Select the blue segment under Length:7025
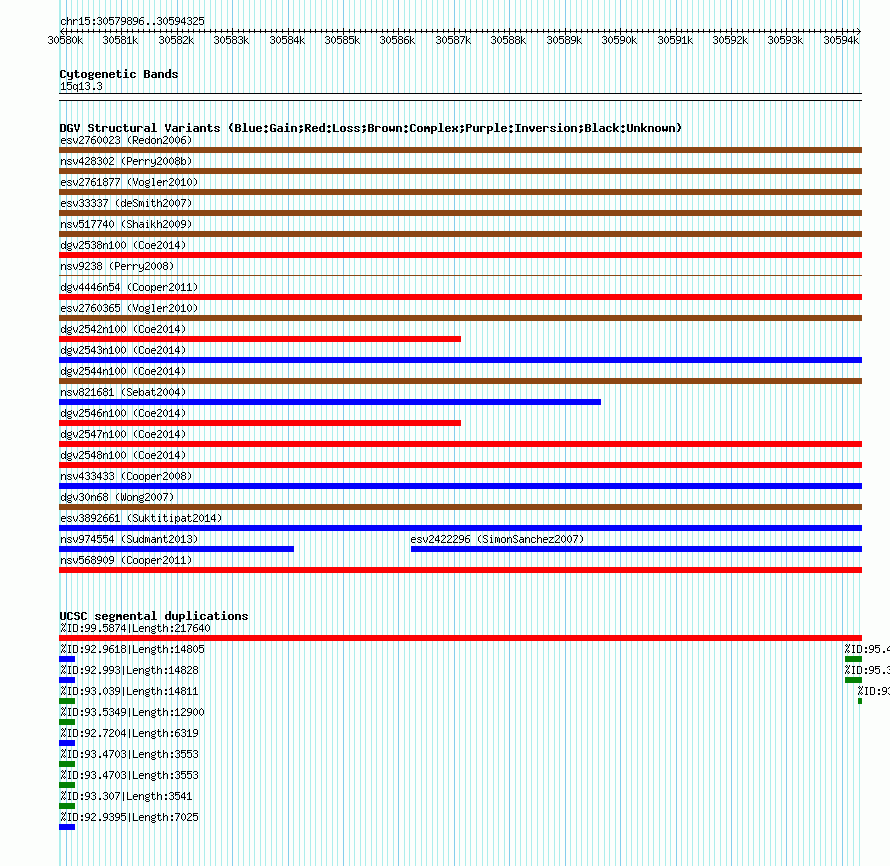Viewport: 890px width, 866px height. [67, 827]
